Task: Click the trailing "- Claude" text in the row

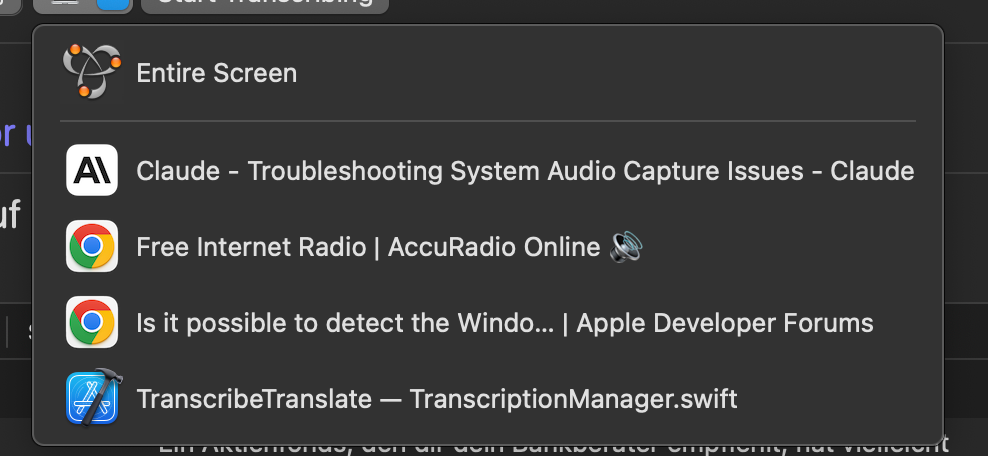Action: click(859, 171)
